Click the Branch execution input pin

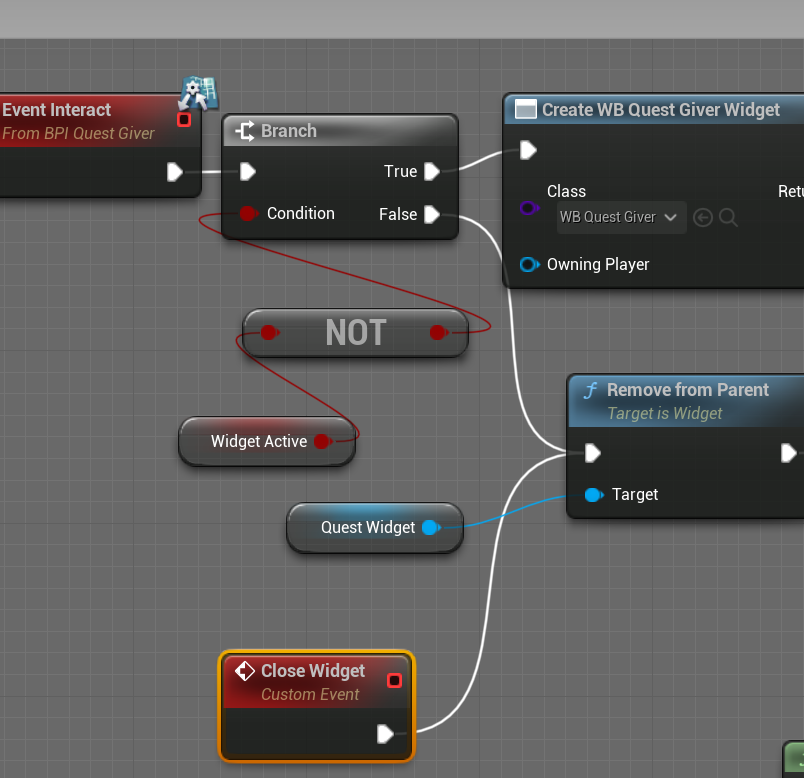[248, 172]
